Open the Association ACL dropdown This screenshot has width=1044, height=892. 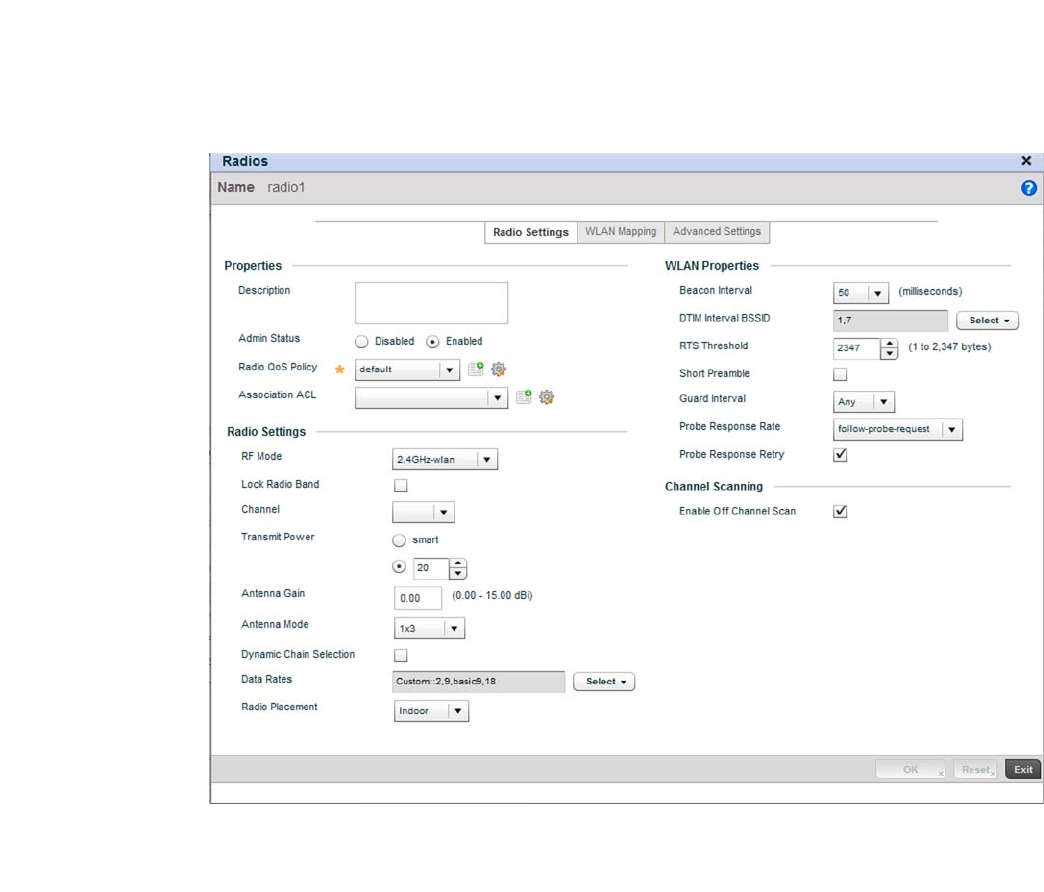coord(431,398)
